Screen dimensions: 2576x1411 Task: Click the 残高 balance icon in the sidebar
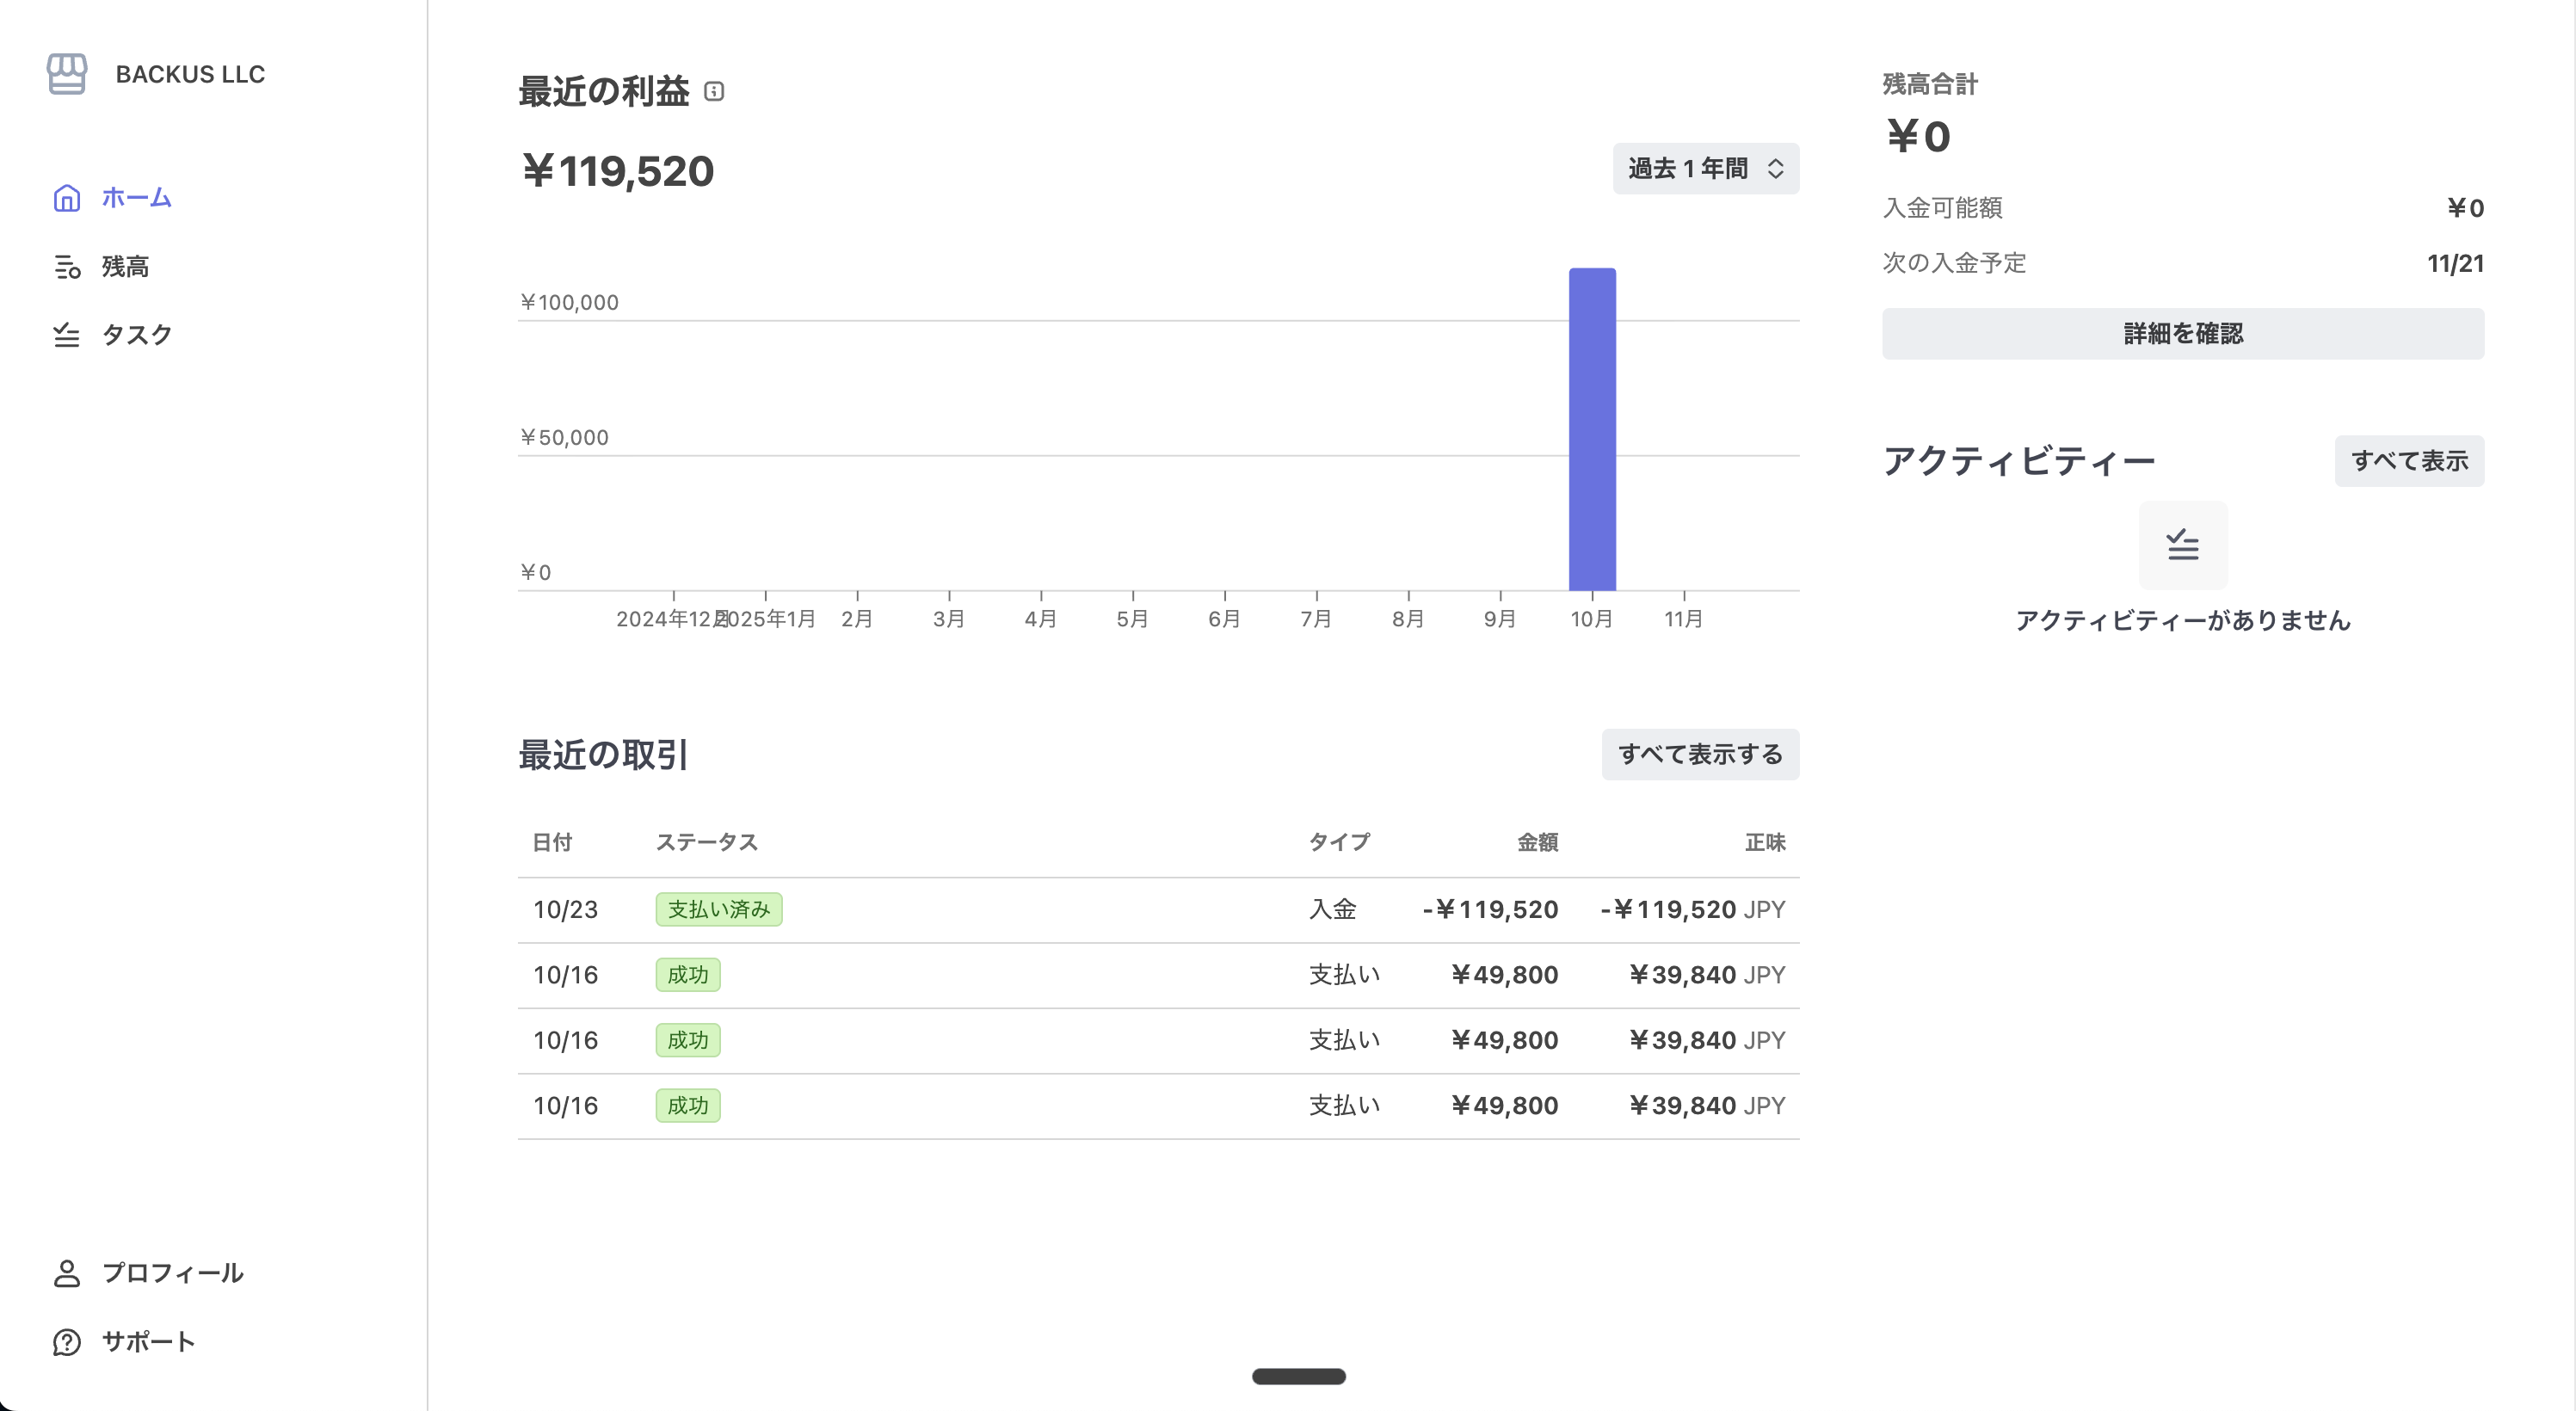(x=67, y=267)
